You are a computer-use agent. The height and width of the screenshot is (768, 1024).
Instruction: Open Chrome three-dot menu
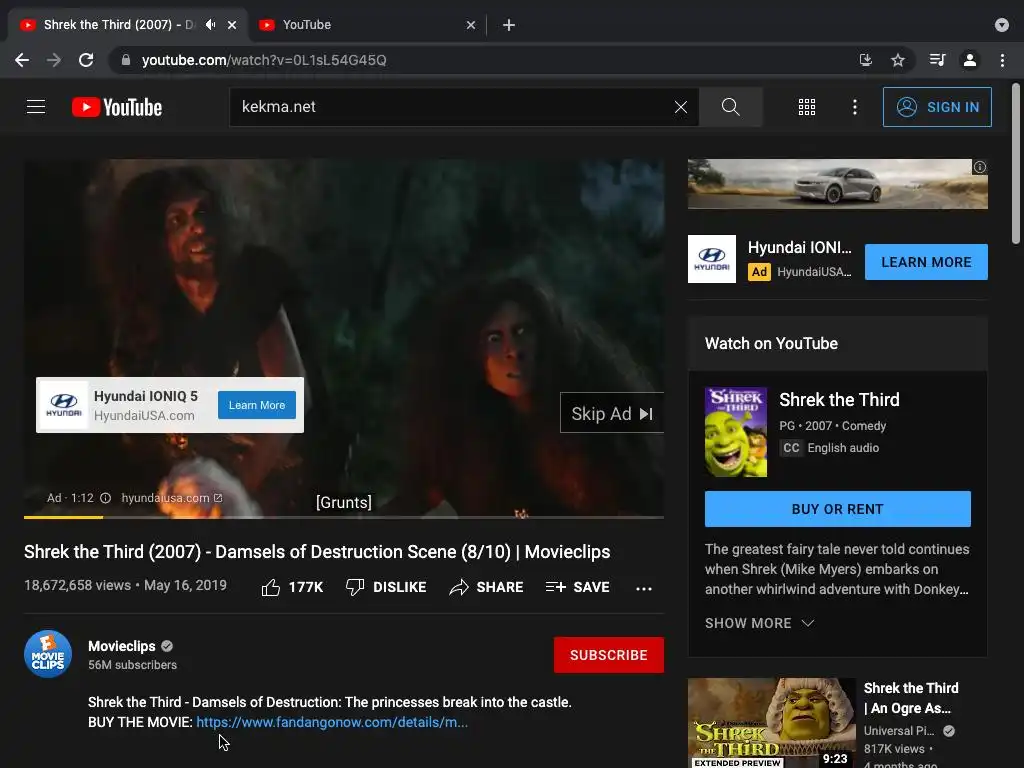[x=1002, y=60]
